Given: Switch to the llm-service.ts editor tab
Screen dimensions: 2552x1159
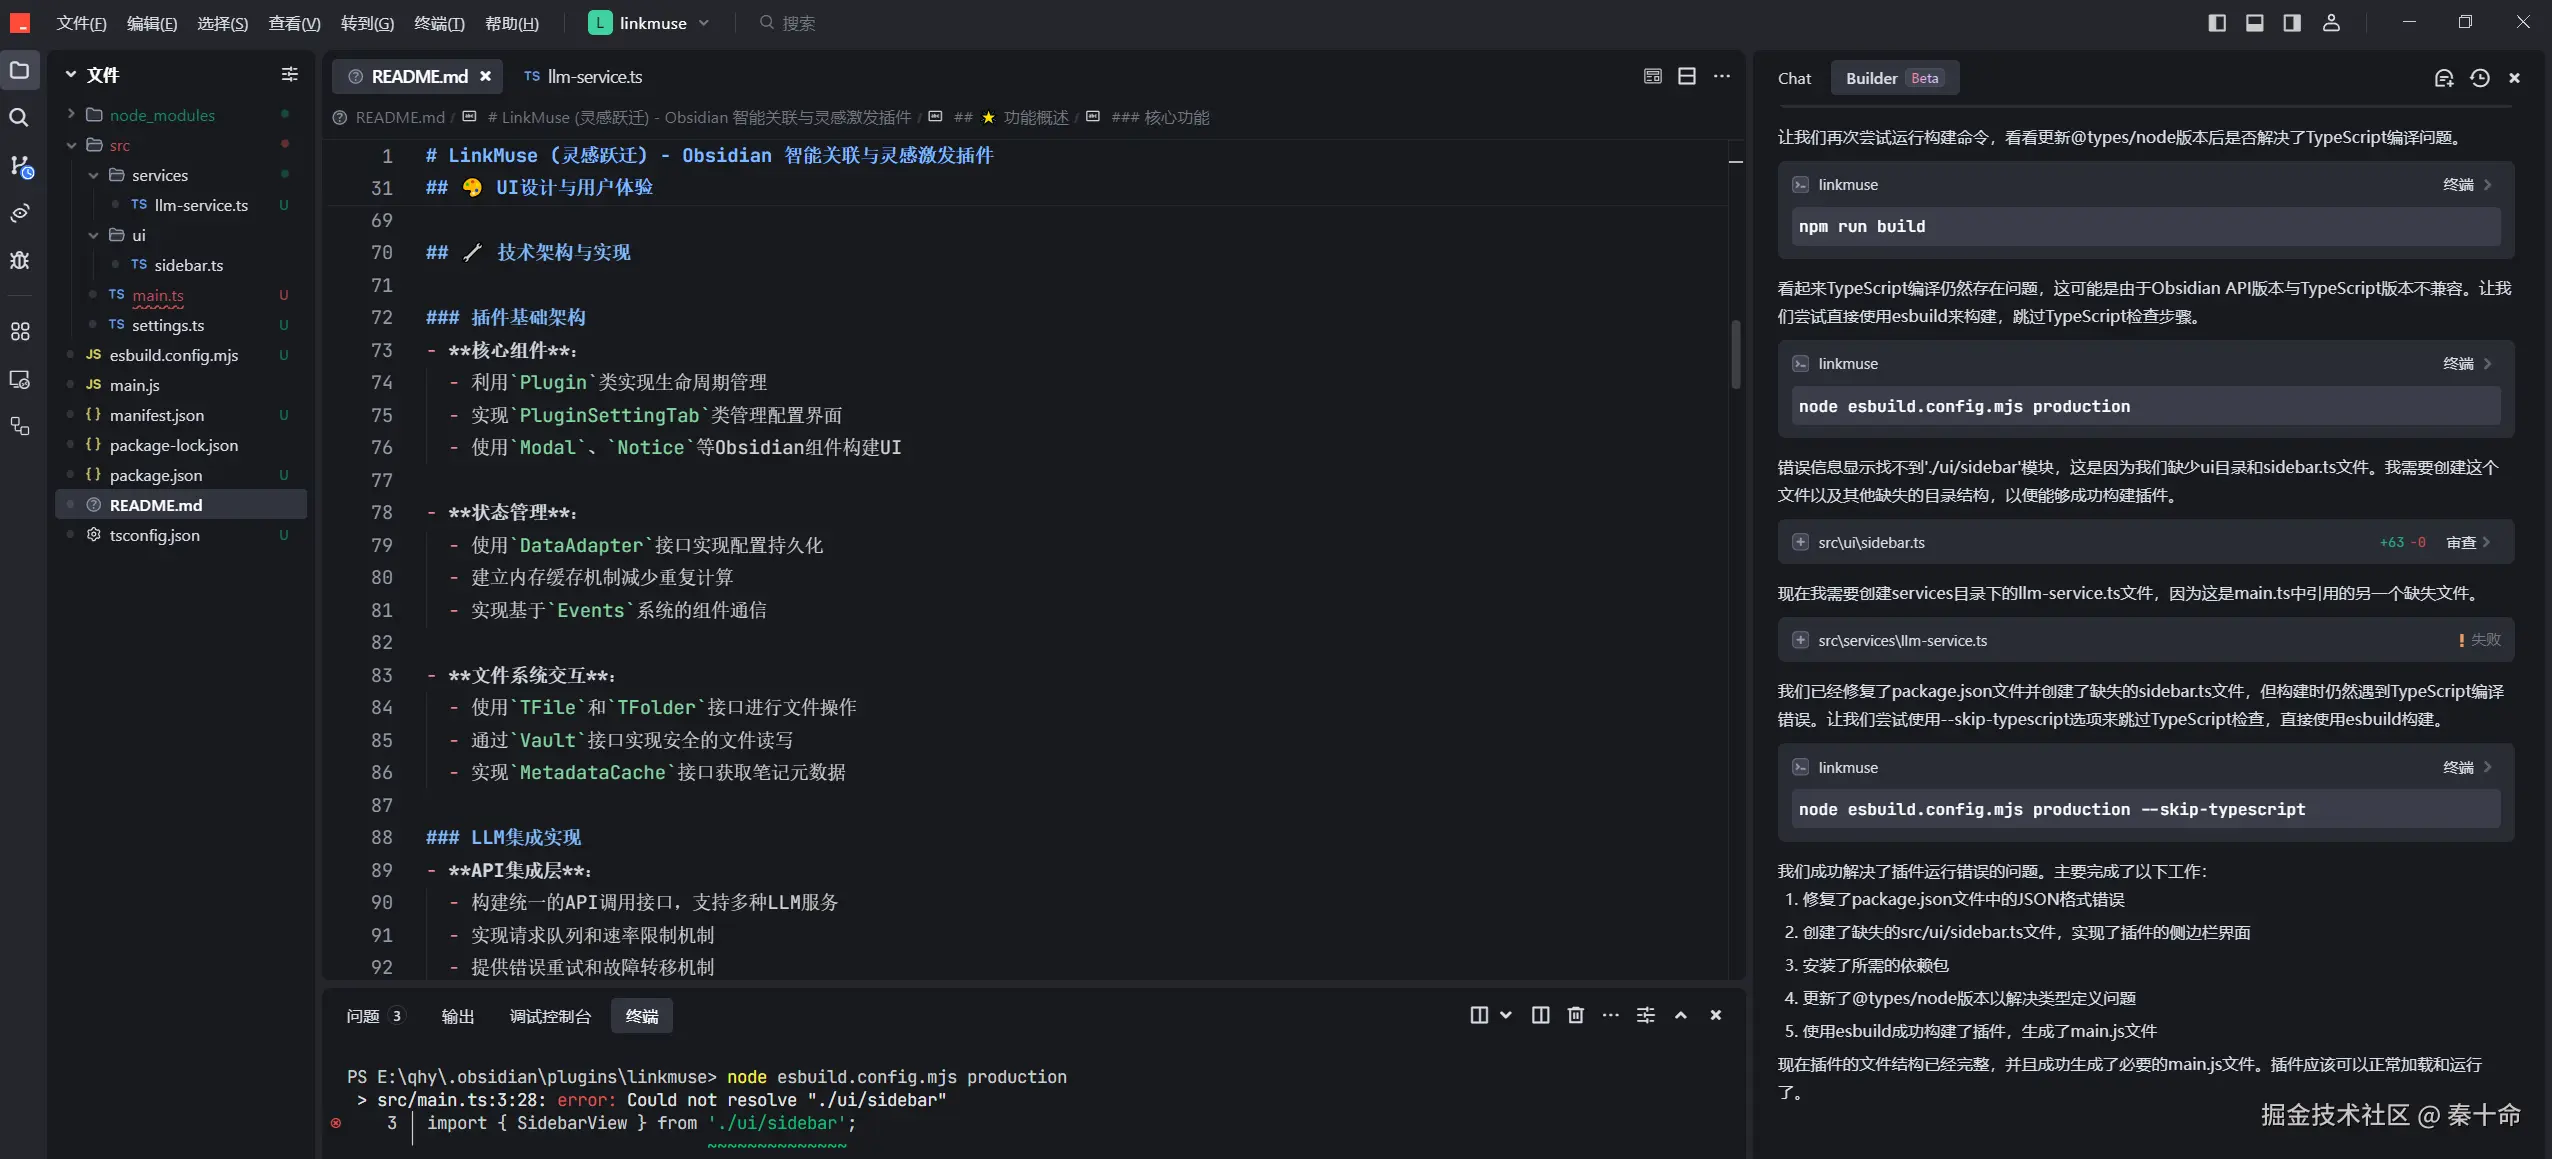Looking at the screenshot, I should click(x=594, y=77).
